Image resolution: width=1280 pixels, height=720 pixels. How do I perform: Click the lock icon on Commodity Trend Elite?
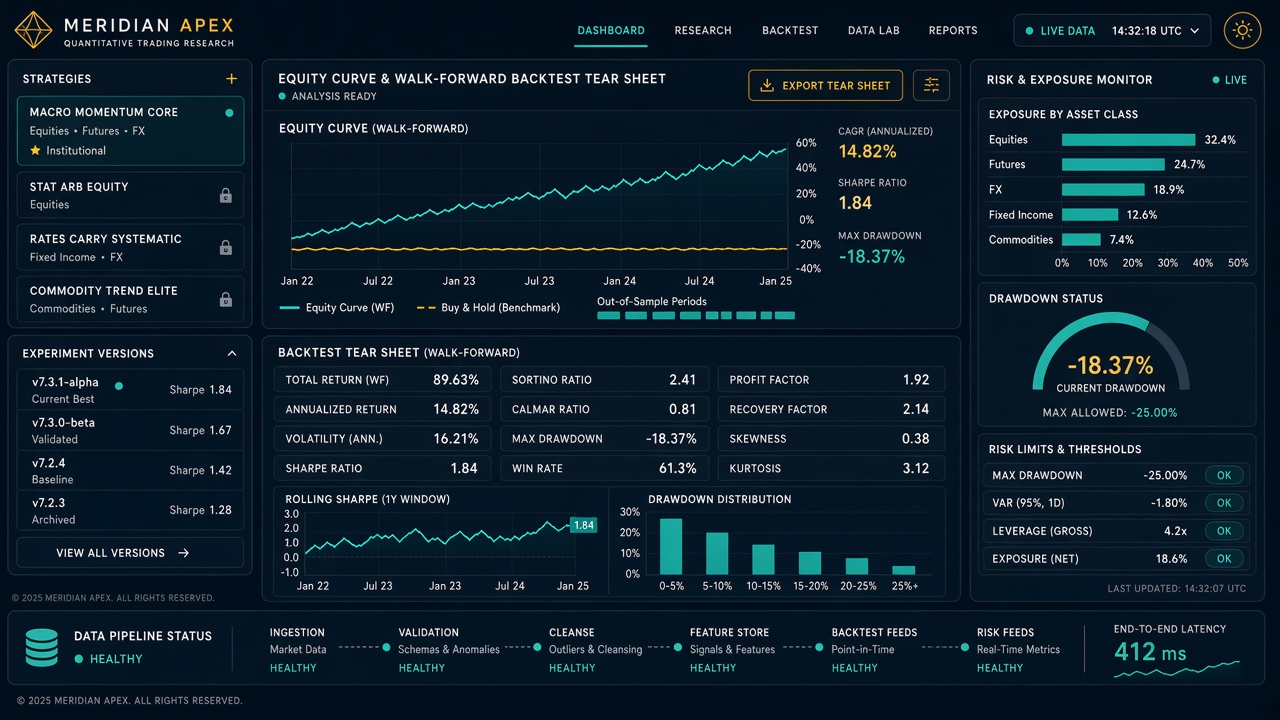tap(226, 299)
